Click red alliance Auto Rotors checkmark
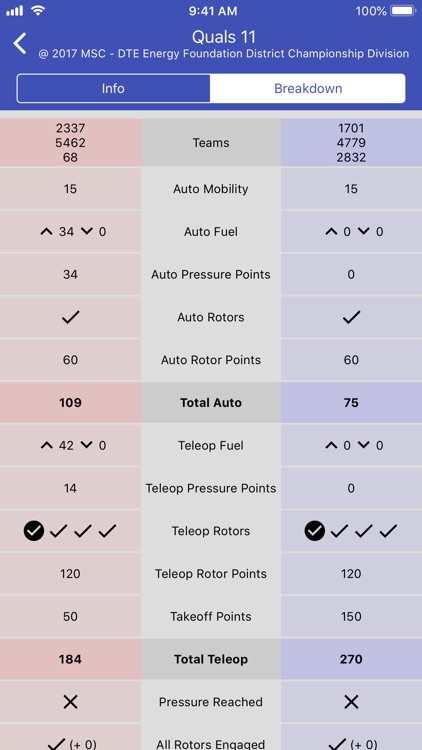422x750 pixels. (x=70, y=318)
